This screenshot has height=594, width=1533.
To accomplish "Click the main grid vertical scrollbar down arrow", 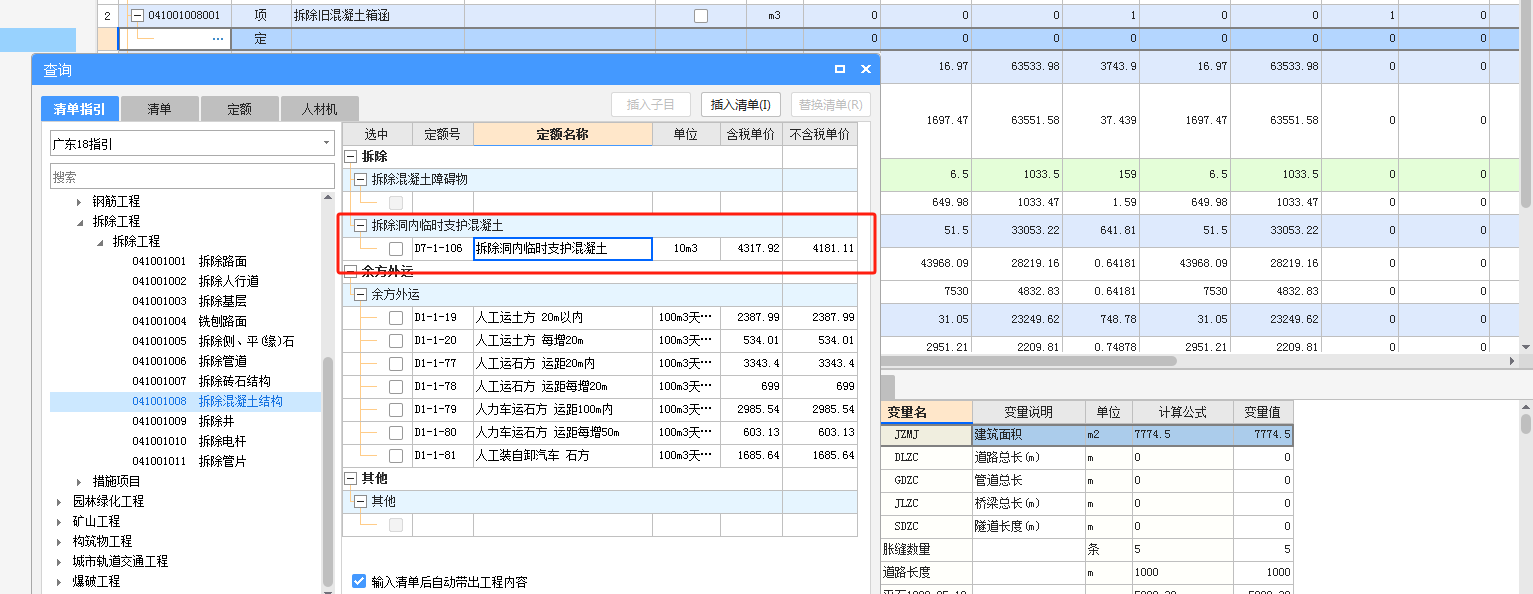I will (x=1525, y=347).
